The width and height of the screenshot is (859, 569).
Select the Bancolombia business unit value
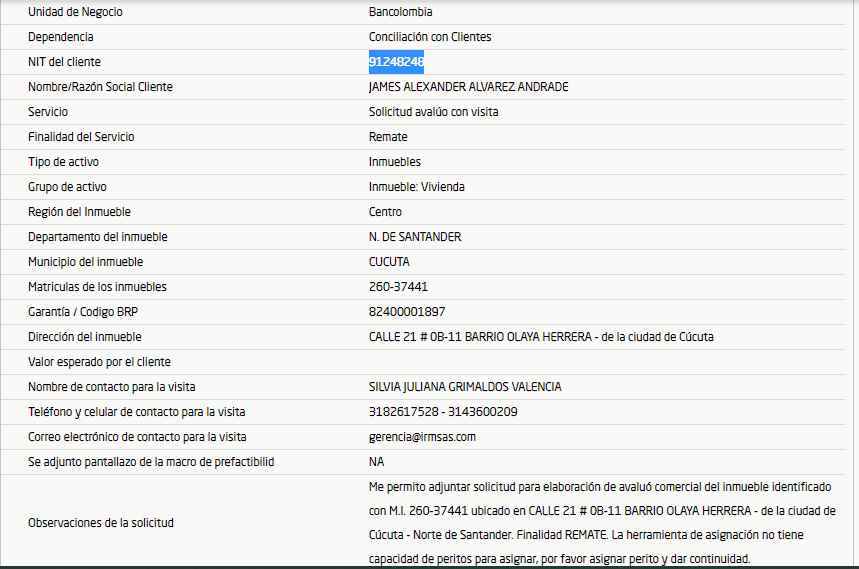[400, 12]
